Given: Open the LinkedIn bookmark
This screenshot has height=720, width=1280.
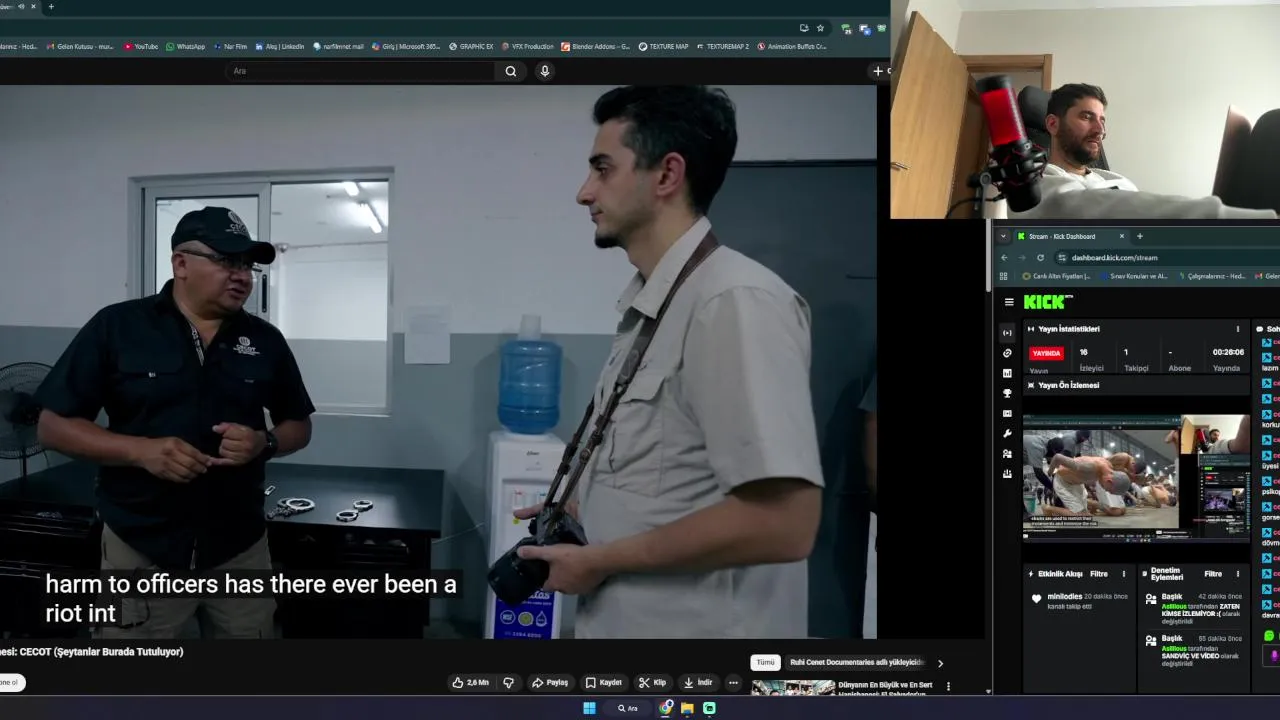Looking at the screenshot, I should pos(280,46).
